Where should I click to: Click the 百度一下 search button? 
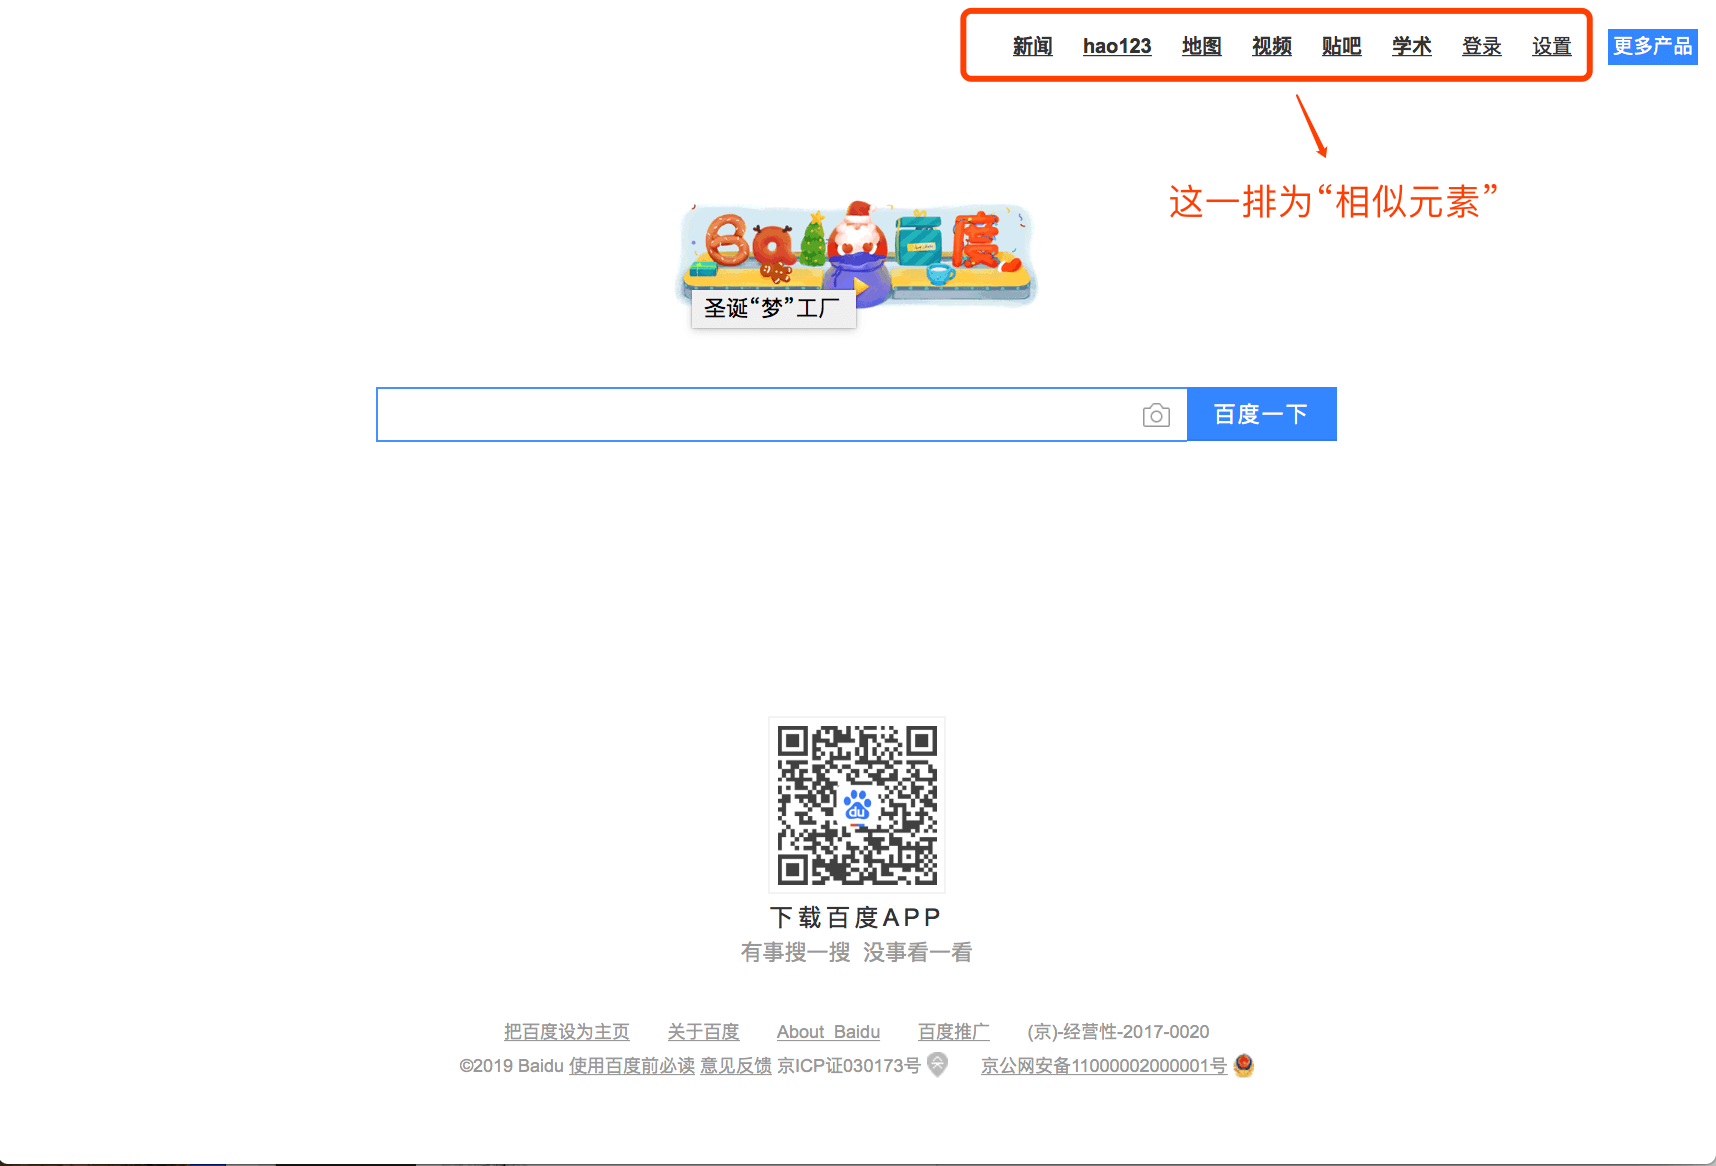[x=1261, y=414]
